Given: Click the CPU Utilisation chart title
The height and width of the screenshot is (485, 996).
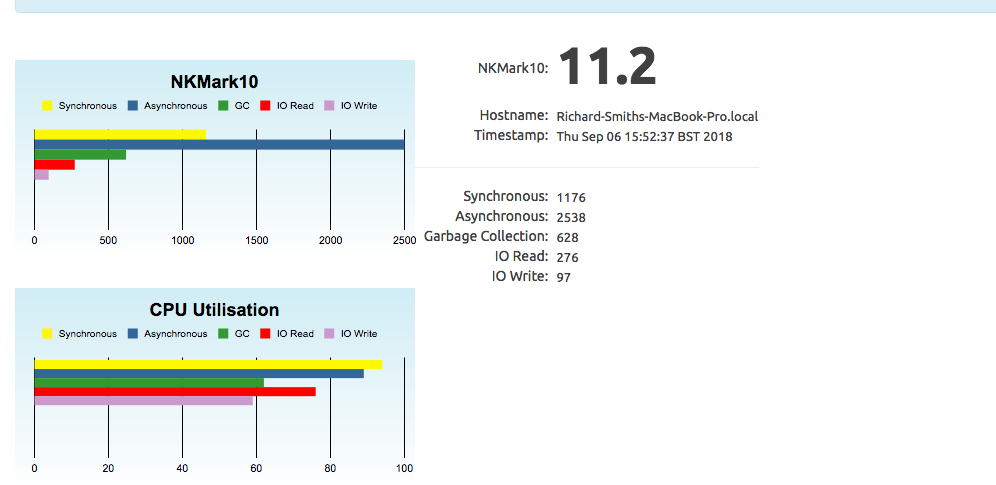Looking at the screenshot, I should click(215, 310).
